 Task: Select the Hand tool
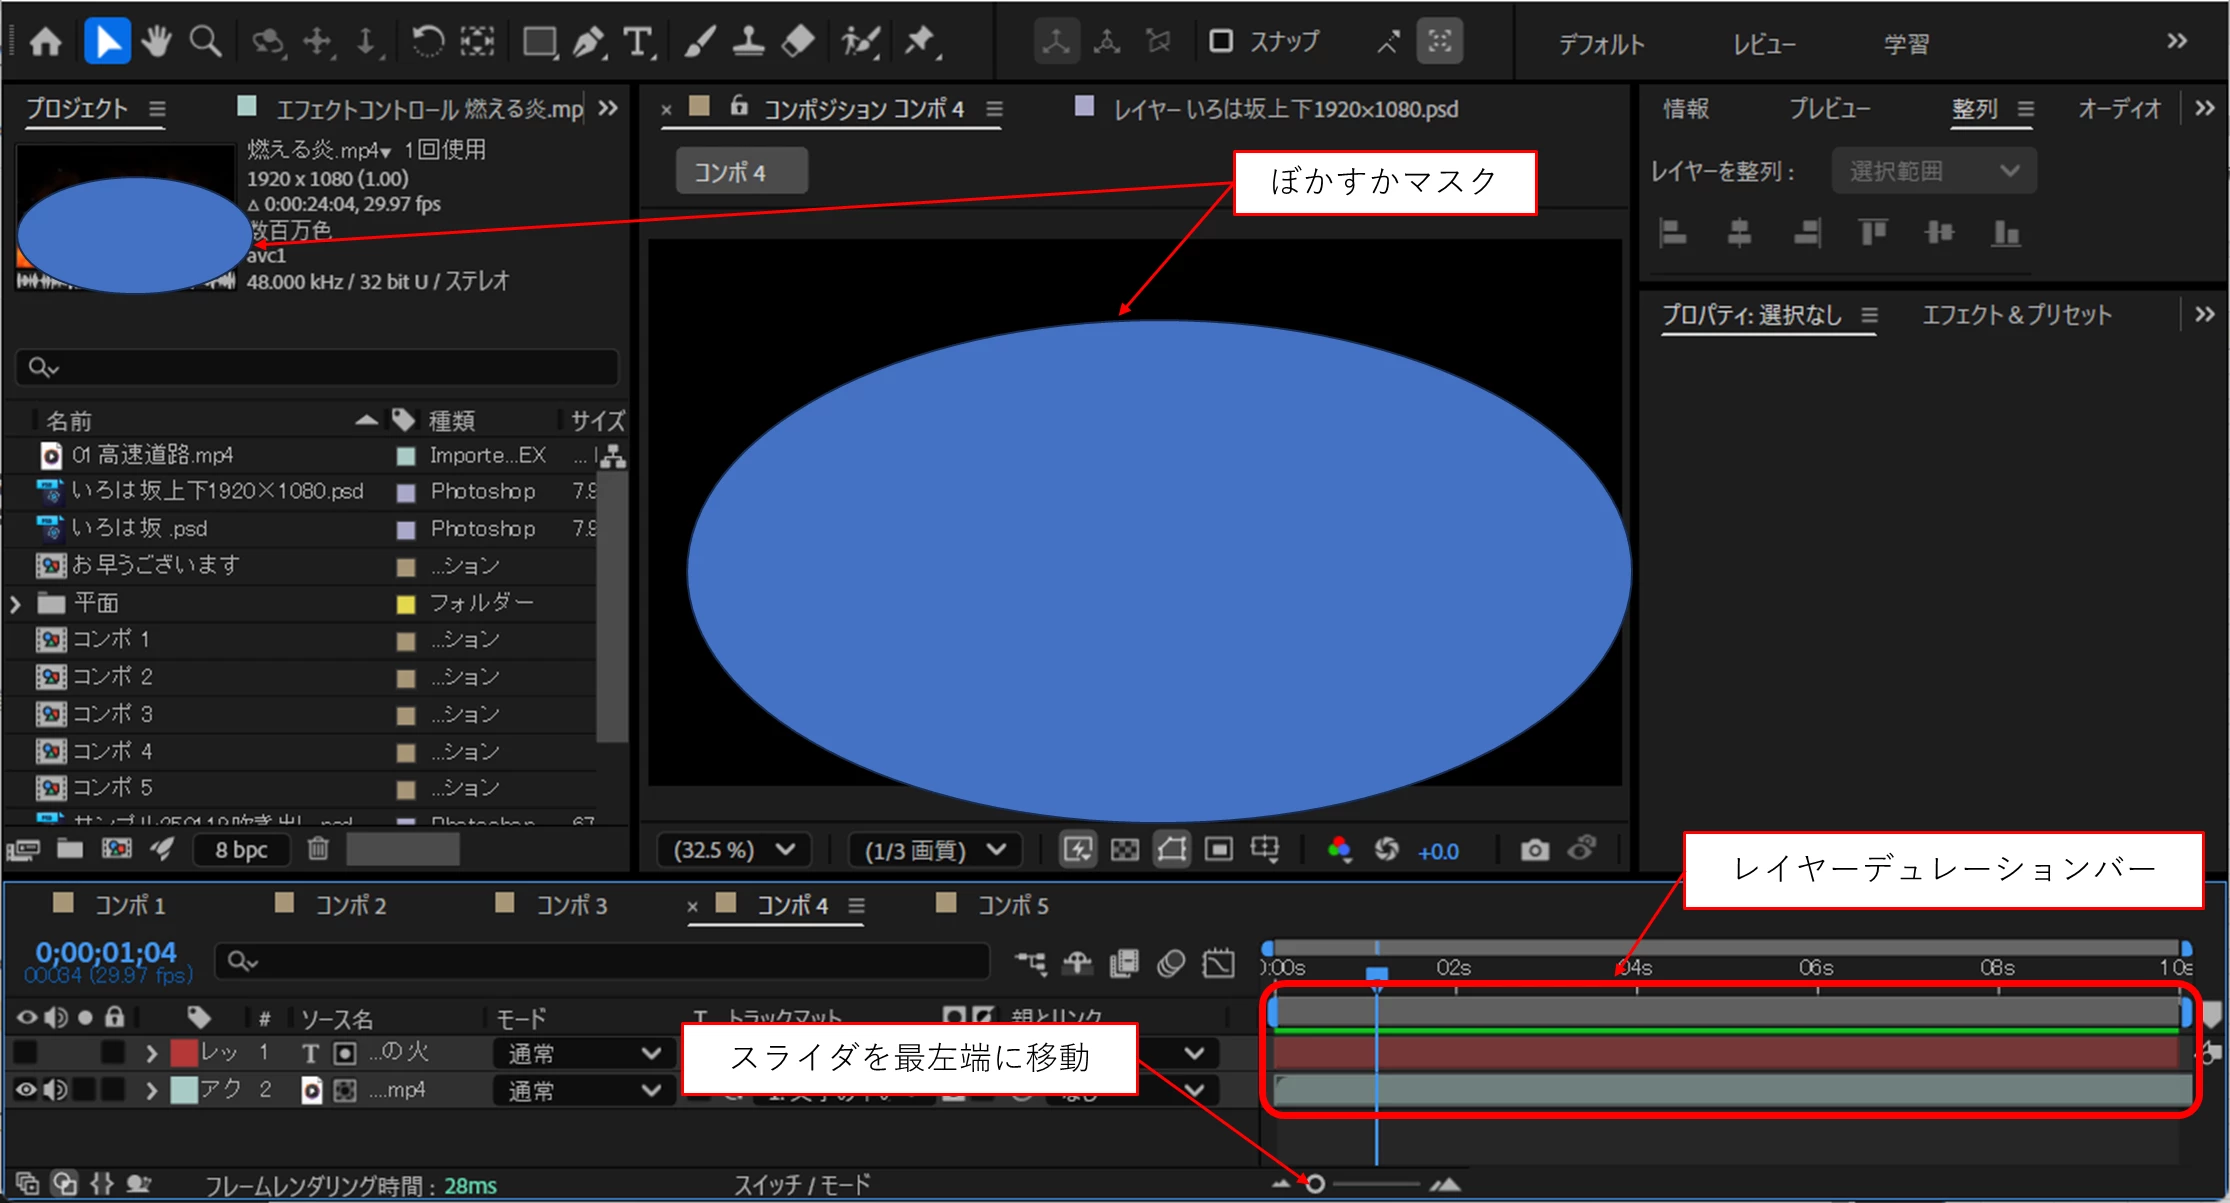(156, 42)
